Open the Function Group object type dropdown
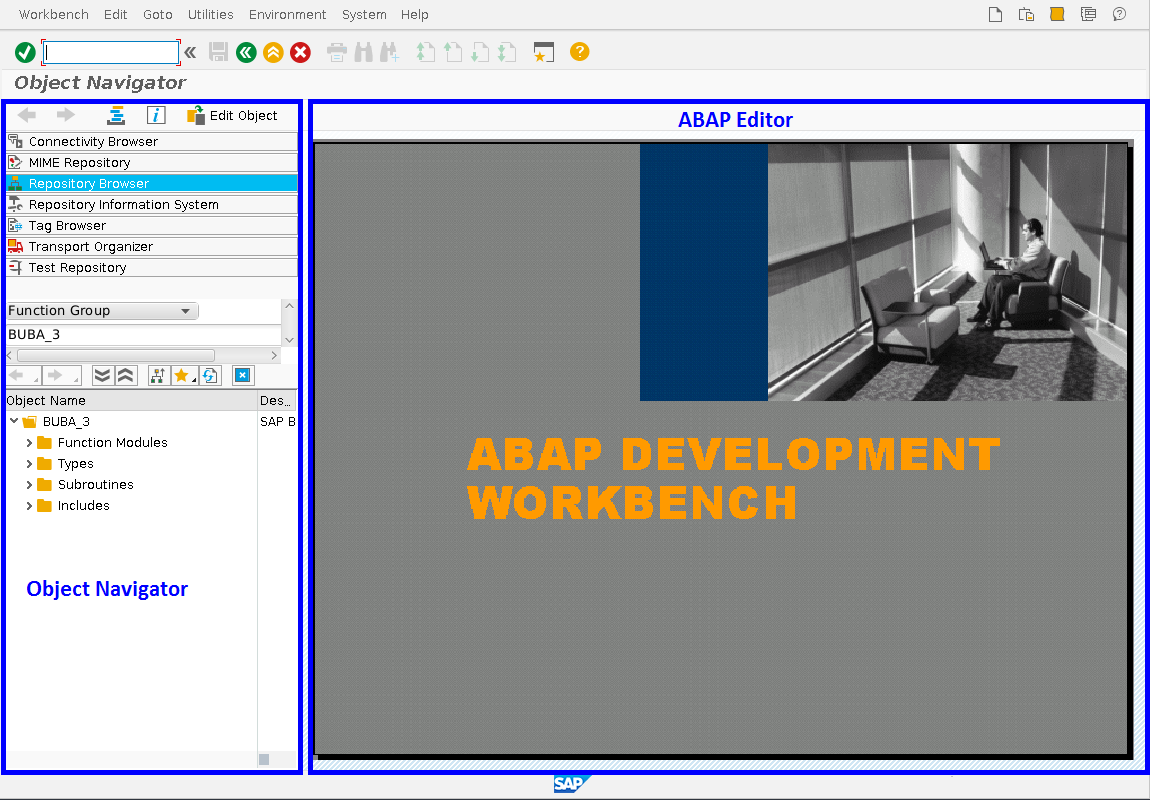This screenshot has height=800, width=1150. [x=185, y=311]
